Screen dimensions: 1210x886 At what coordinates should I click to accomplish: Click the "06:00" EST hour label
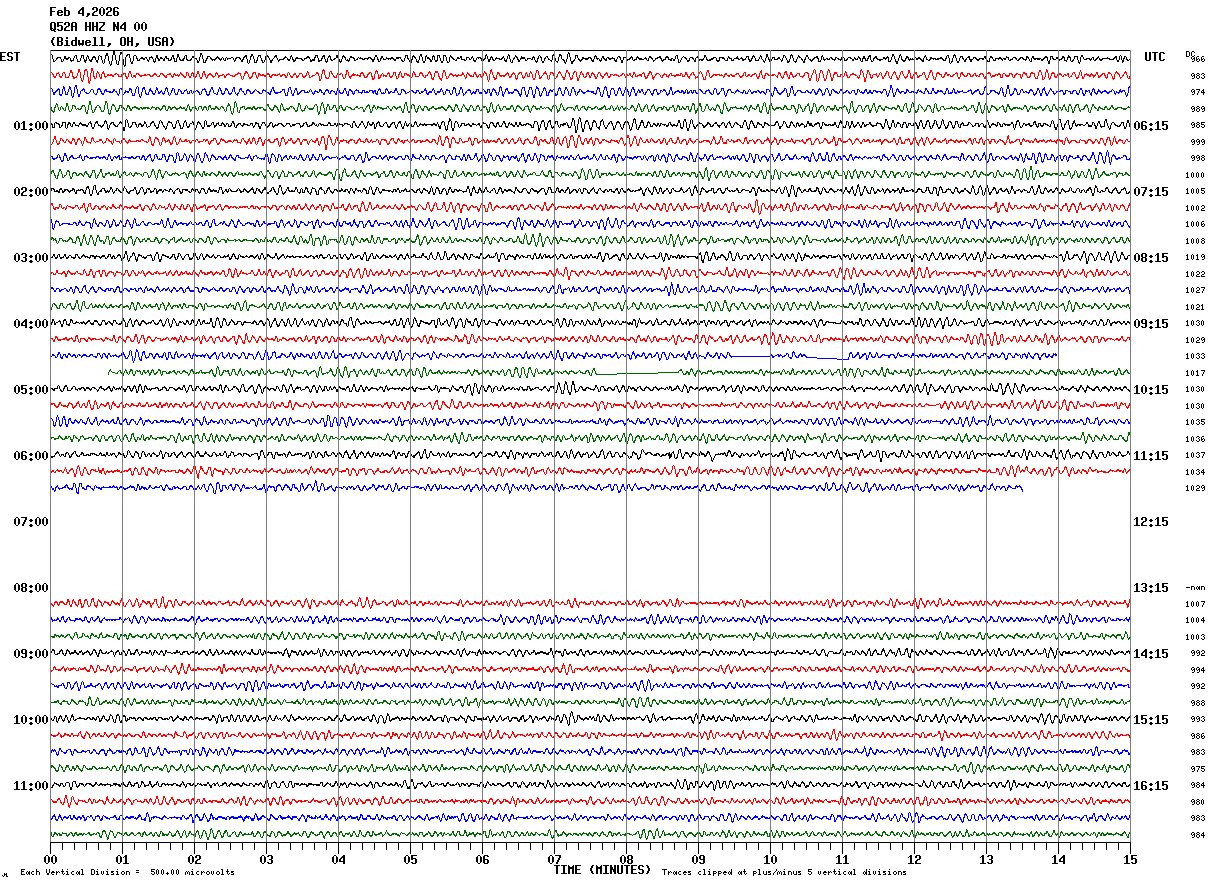pos(30,456)
